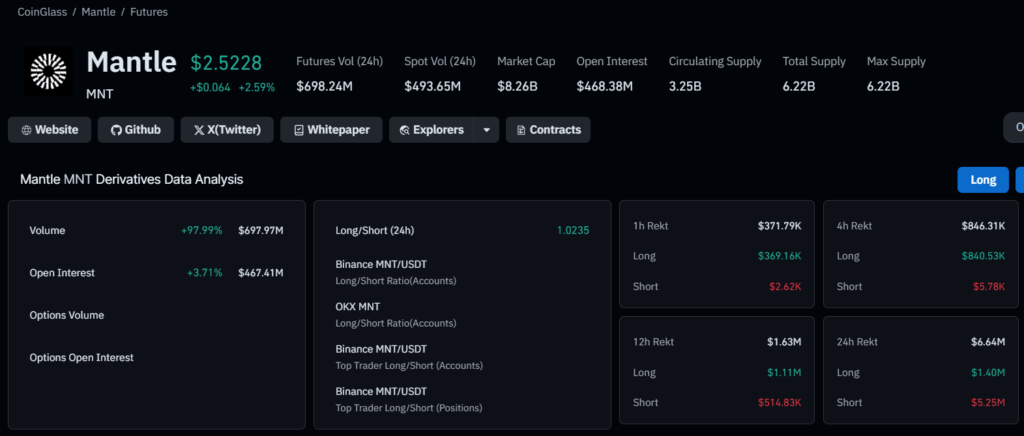
Task: Select Open Interest value $467.41M
Action: (x=261, y=273)
